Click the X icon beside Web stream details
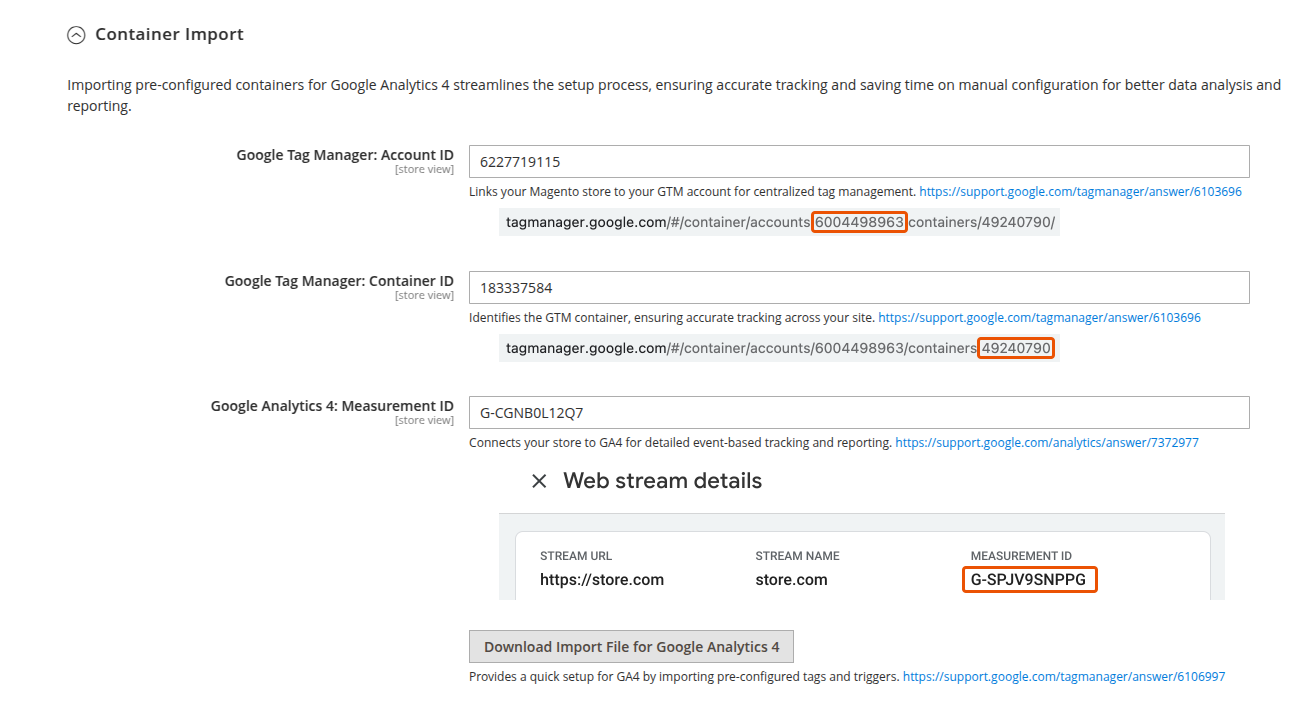The image size is (1311, 709). (539, 481)
